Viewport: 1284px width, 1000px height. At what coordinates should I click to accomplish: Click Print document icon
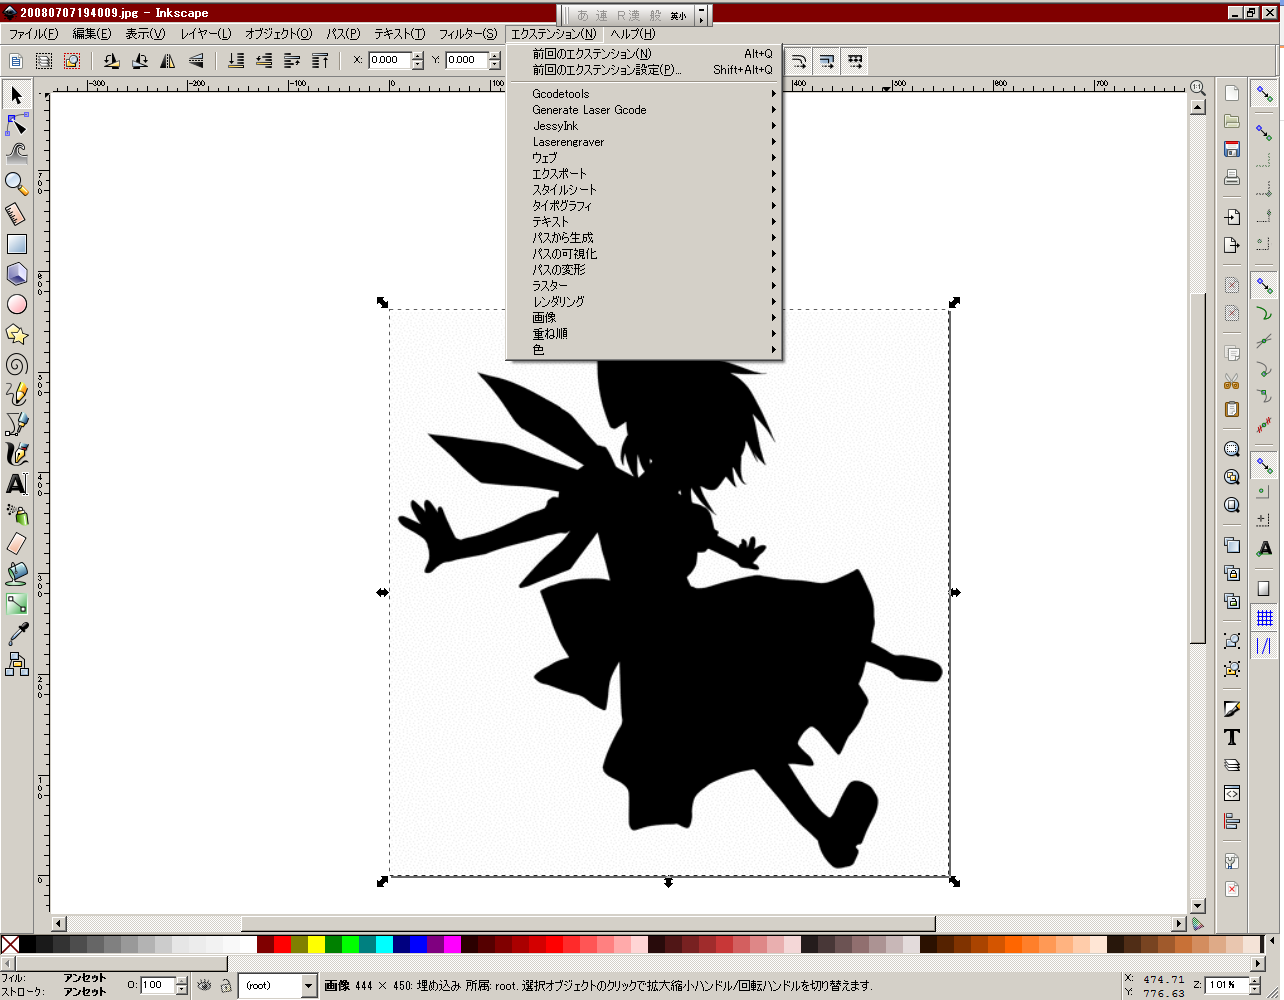1232,177
